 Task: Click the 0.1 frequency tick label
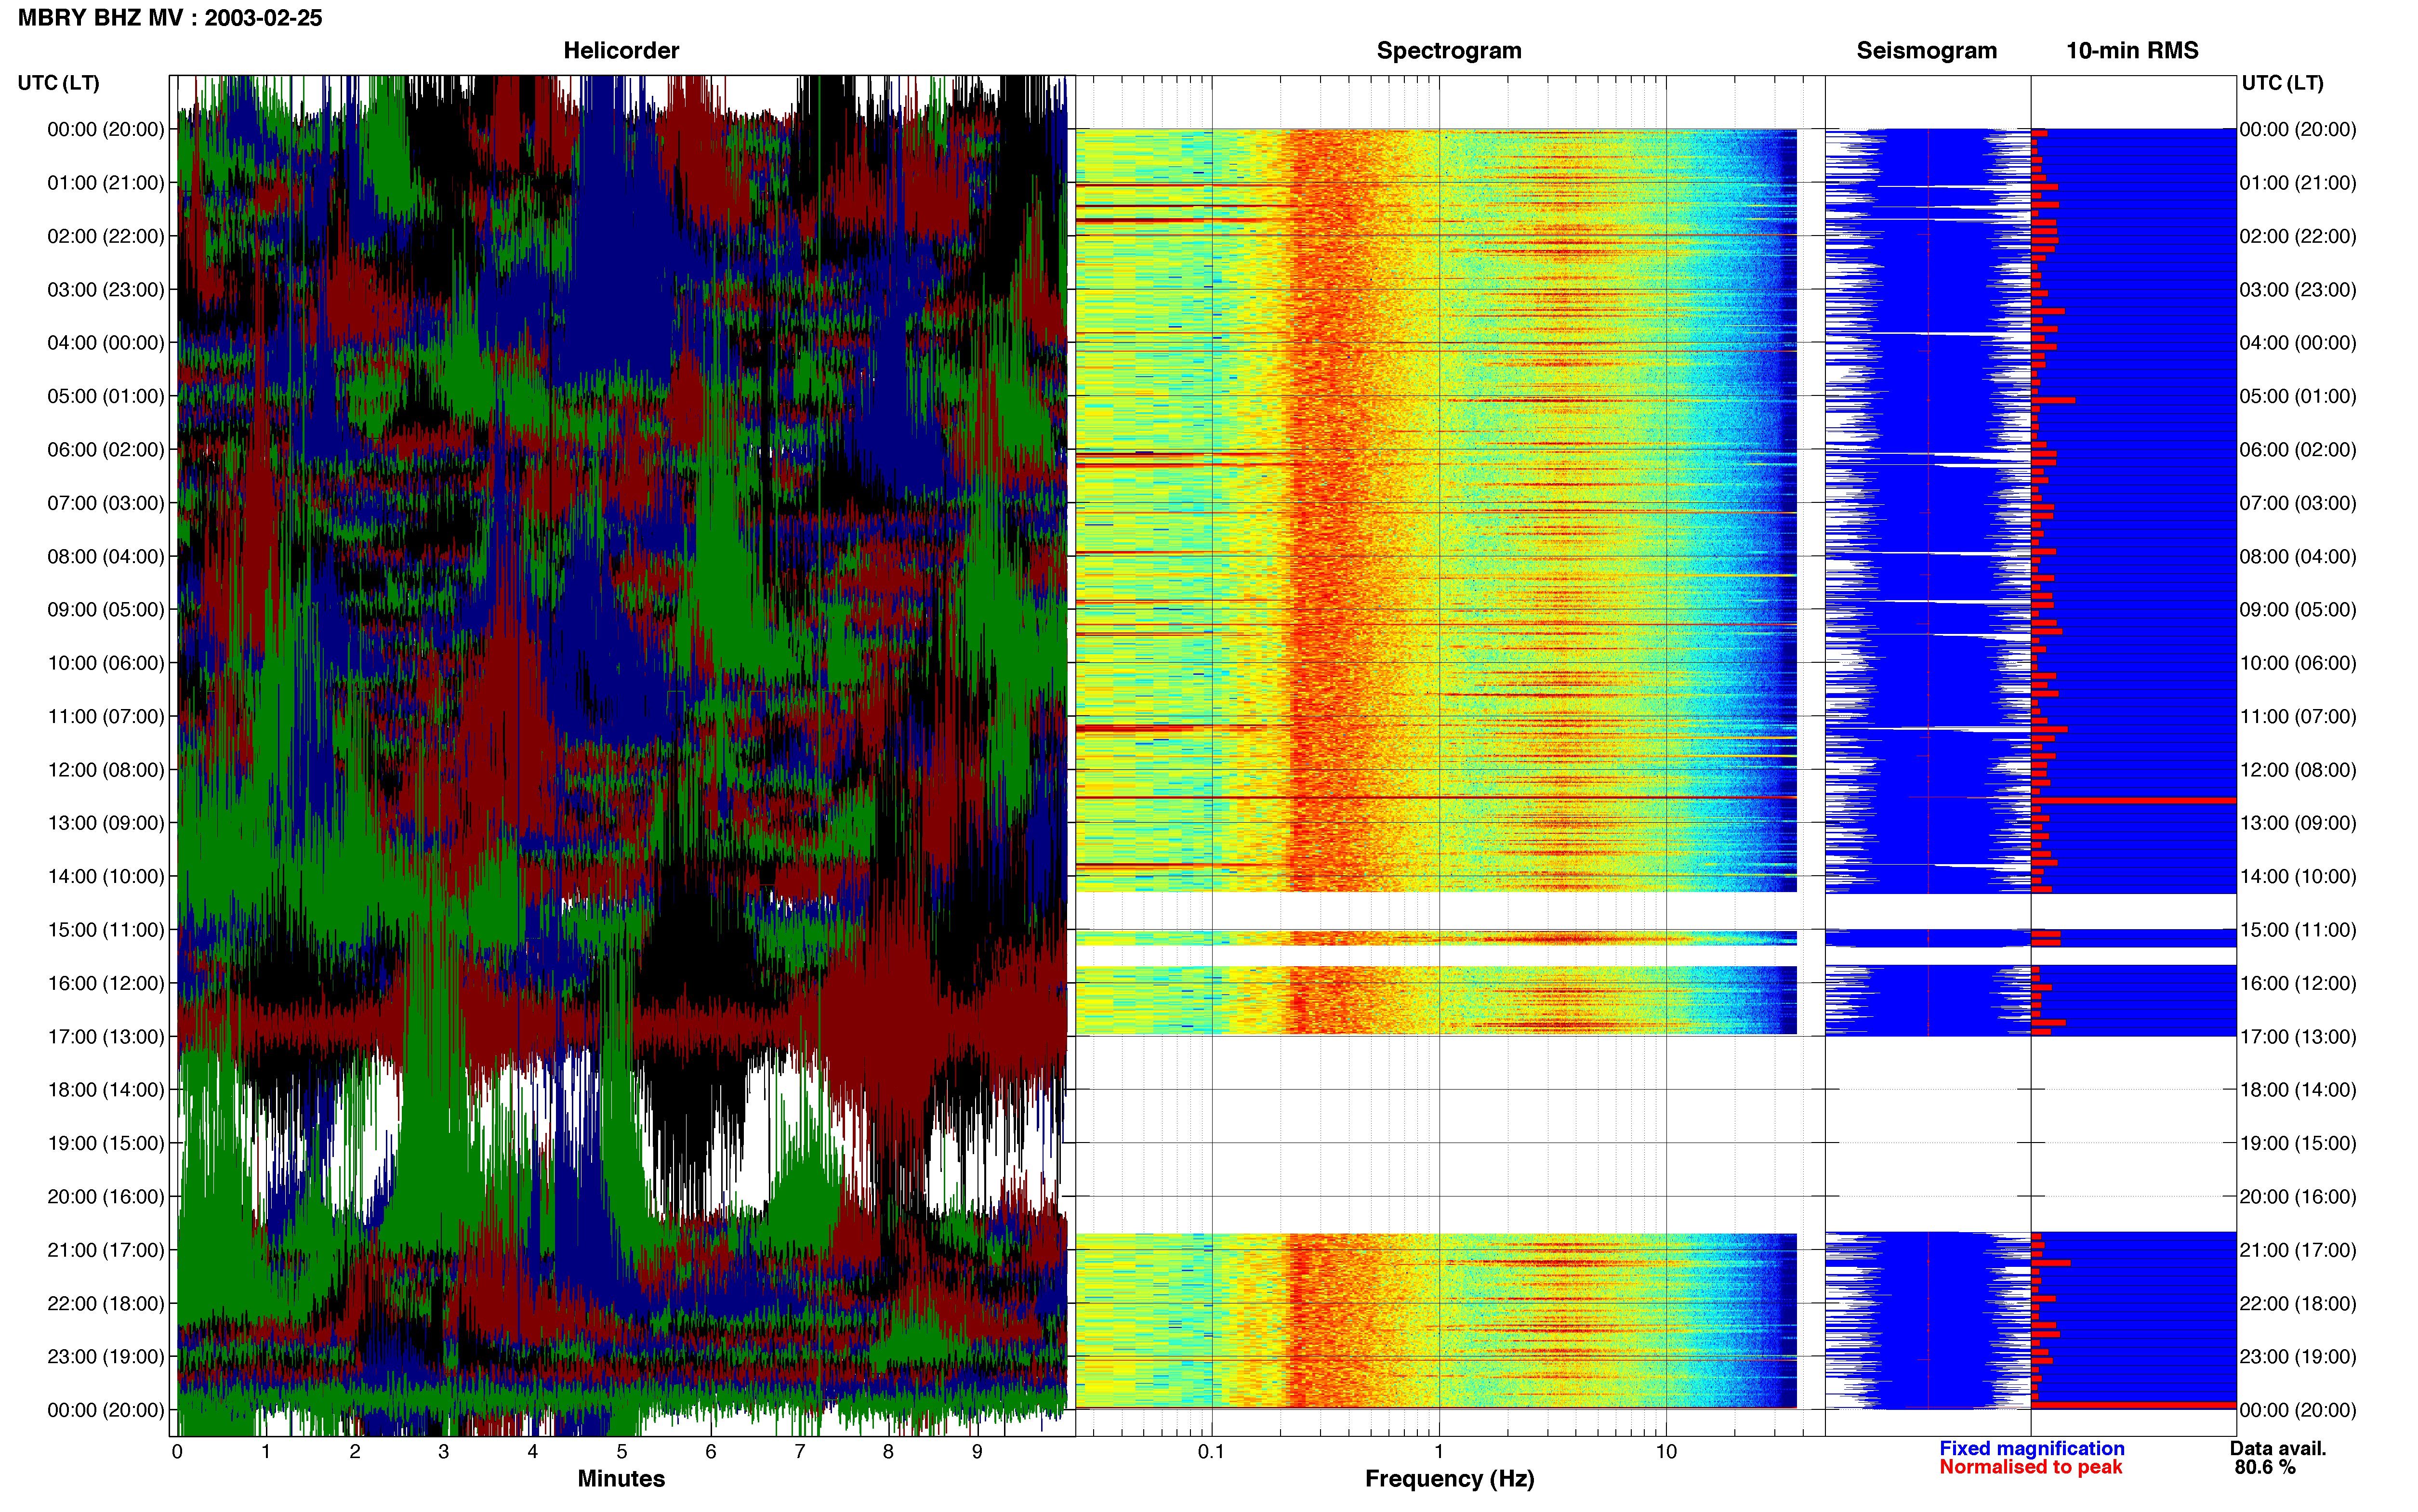pyautogui.click(x=1211, y=1451)
